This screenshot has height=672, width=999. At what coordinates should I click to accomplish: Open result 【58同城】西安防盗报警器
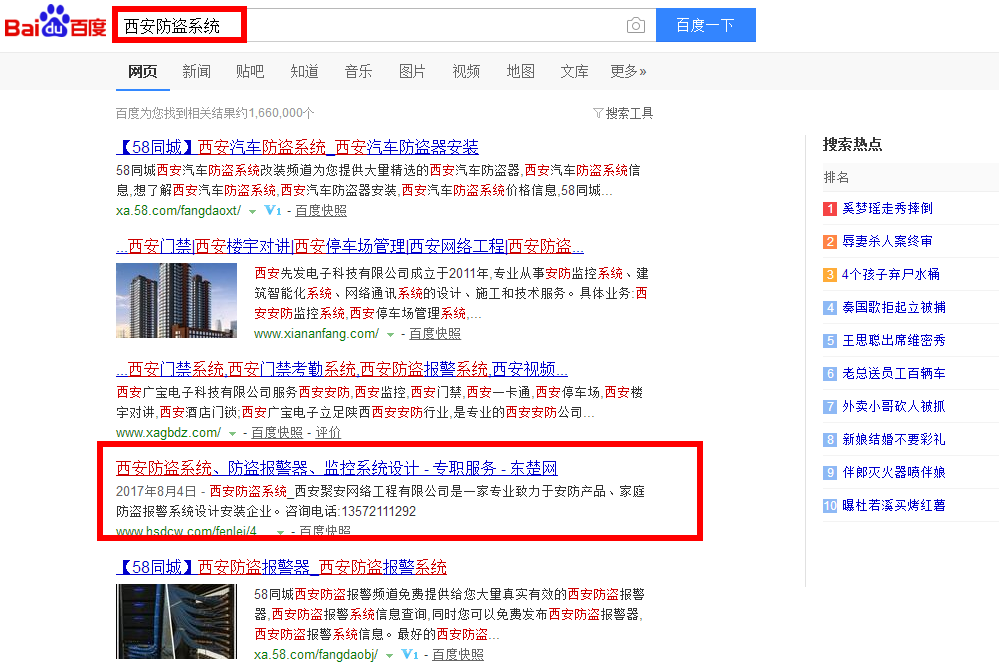[281, 567]
